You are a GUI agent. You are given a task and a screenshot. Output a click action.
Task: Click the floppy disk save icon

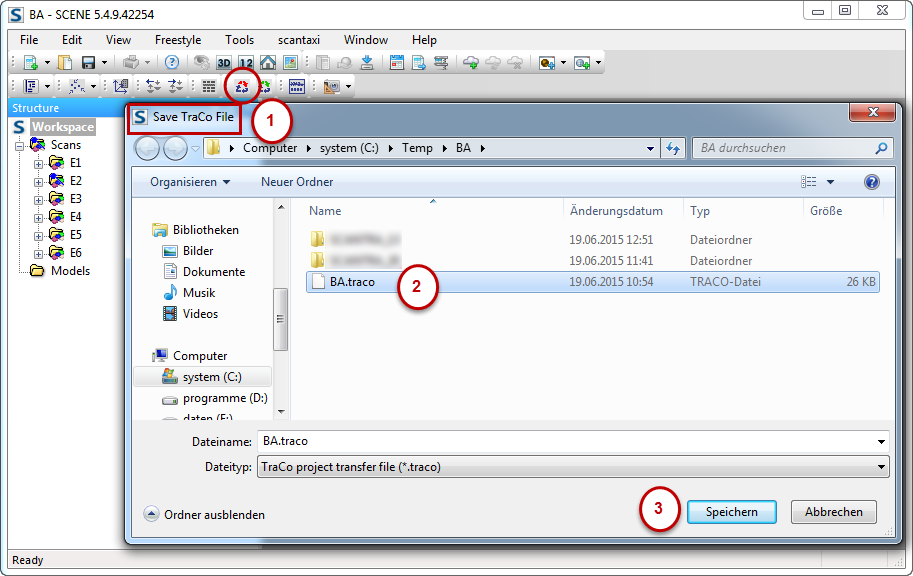(89, 62)
